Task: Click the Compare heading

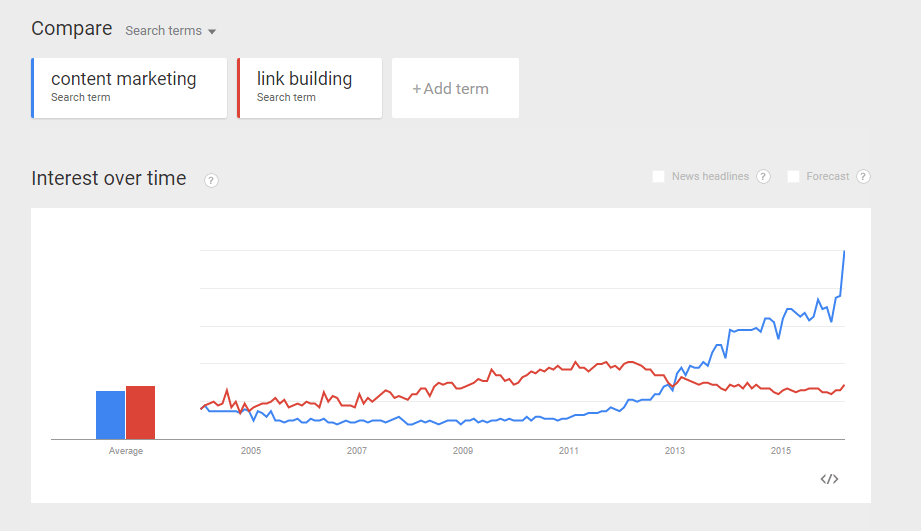Action: point(72,28)
